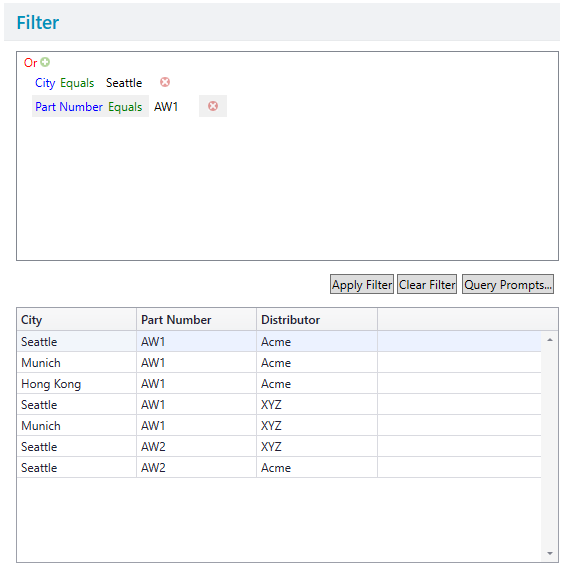Delete the Part Number Equals AW1 condition
This screenshot has height=567, width=562.
pos(213,106)
